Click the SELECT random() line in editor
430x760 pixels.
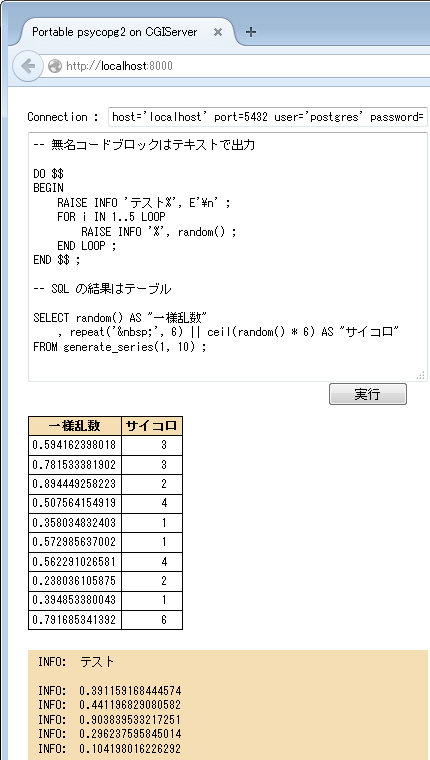(120, 318)
